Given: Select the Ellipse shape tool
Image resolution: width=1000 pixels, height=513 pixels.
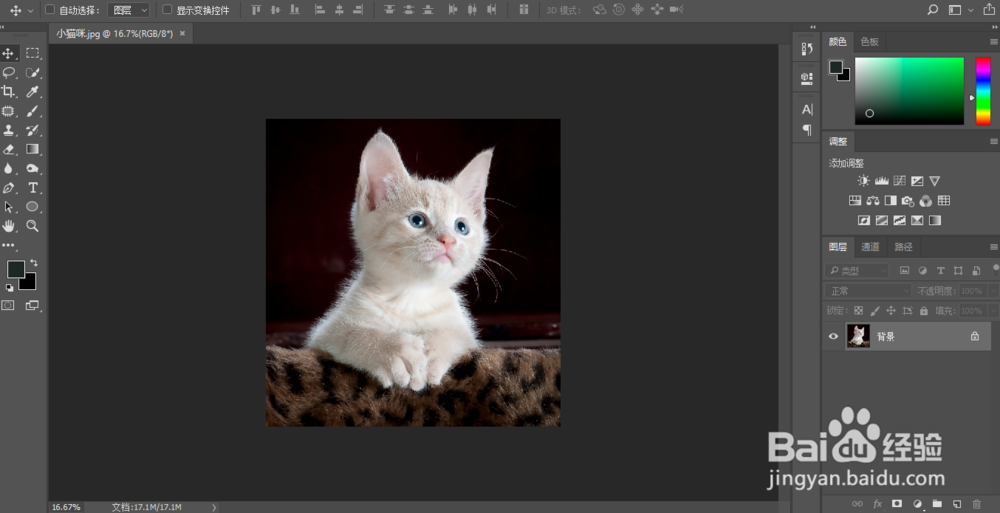Looking at the screenshot, I should [33, 207].
